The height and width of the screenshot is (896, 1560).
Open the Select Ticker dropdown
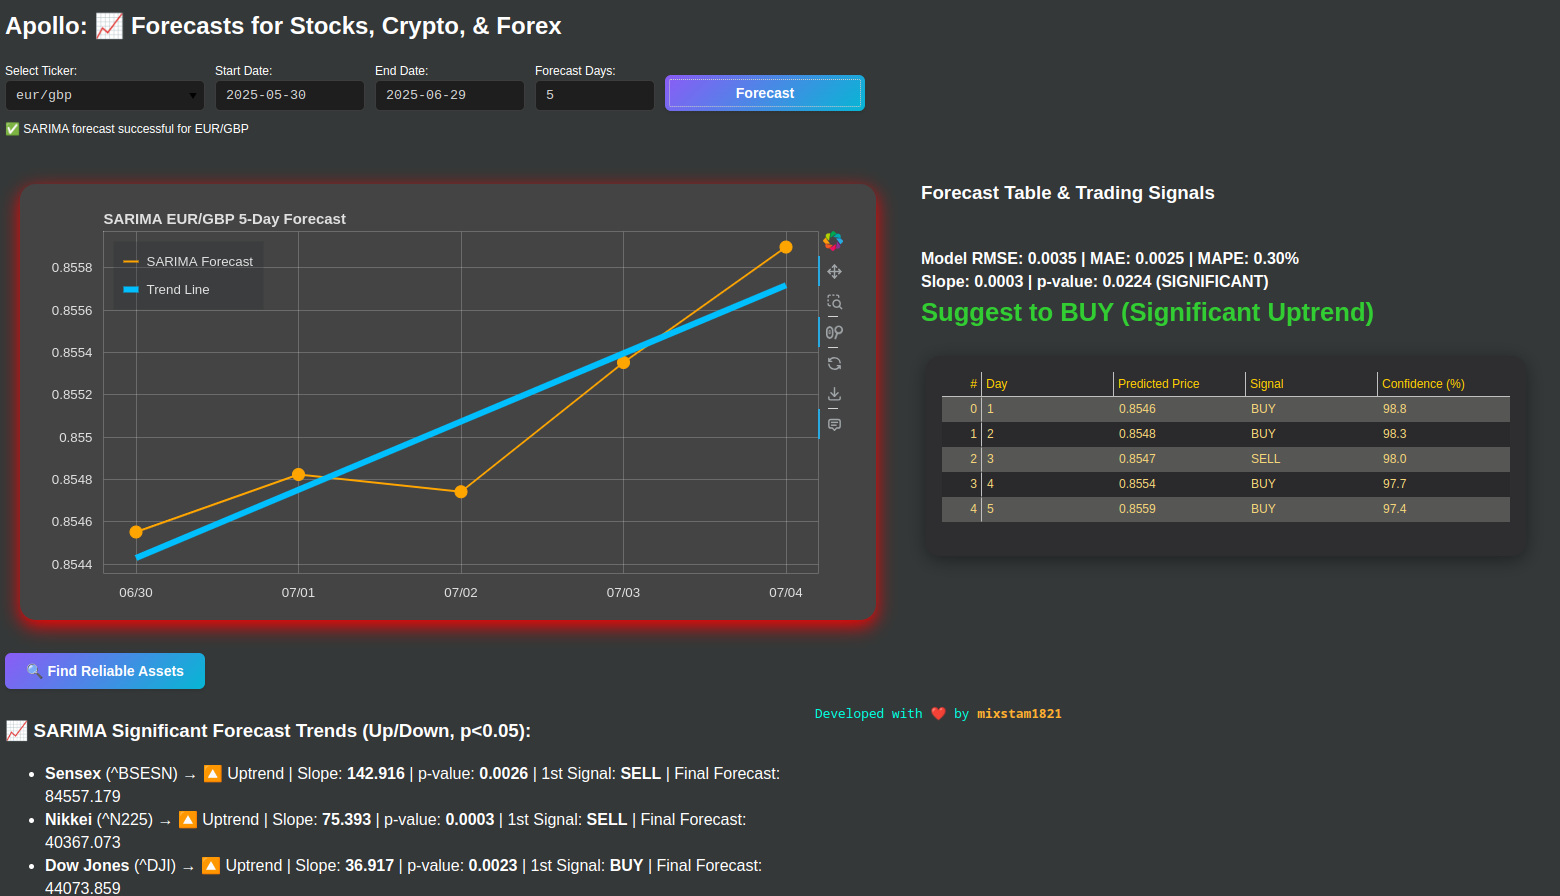(x=105, y=95)
